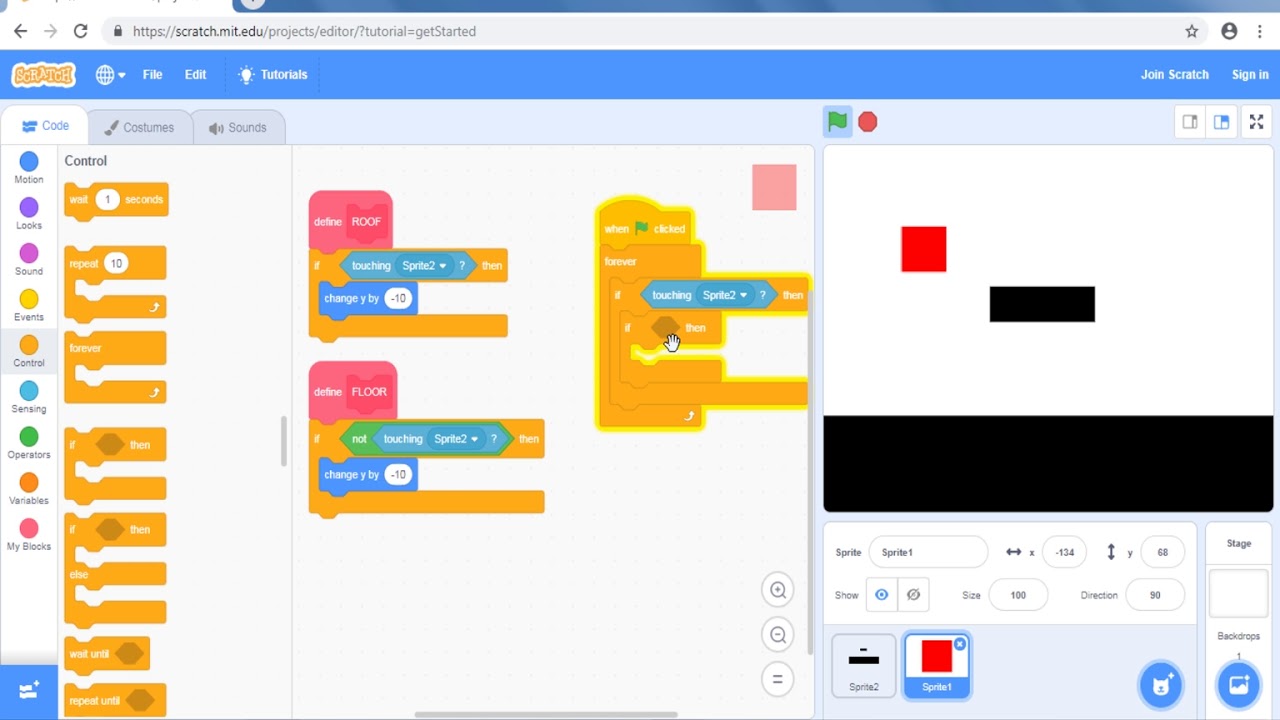The height and width of the screenshot is (720, 1280).
Task: Open the Sensing blocks category
Action: pyautogui.click(x=29, y=398)
